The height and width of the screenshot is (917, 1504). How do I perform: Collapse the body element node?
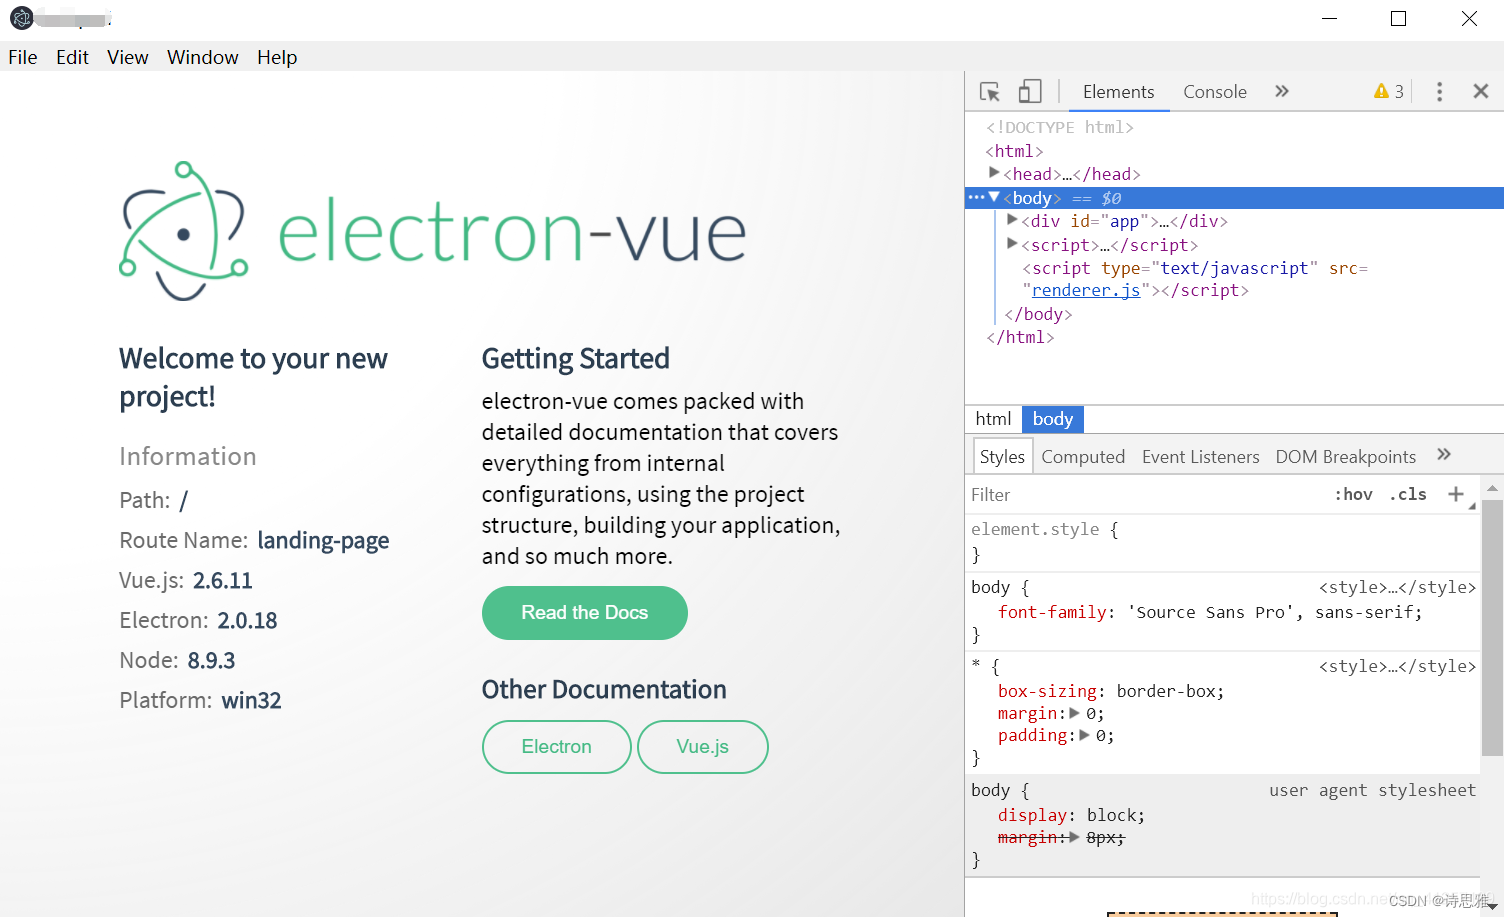(x=994, y=197)
